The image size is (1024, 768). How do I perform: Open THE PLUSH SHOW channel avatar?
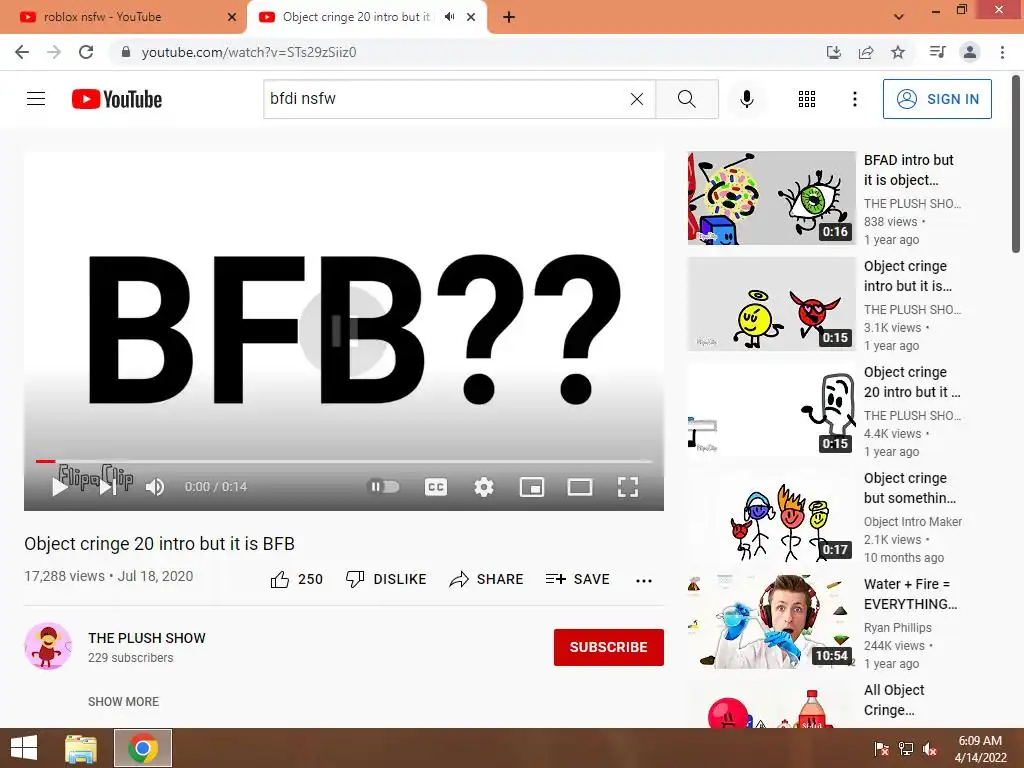[x=48, y=646]
